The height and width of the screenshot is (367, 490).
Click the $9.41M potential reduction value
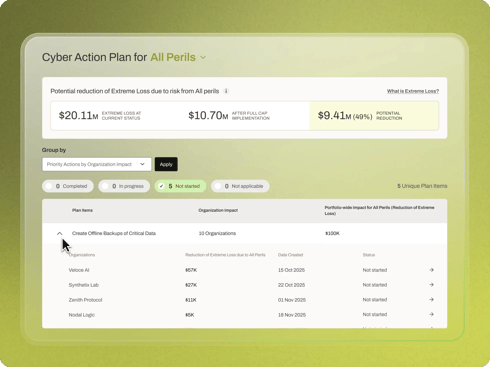tap(345, 115)
